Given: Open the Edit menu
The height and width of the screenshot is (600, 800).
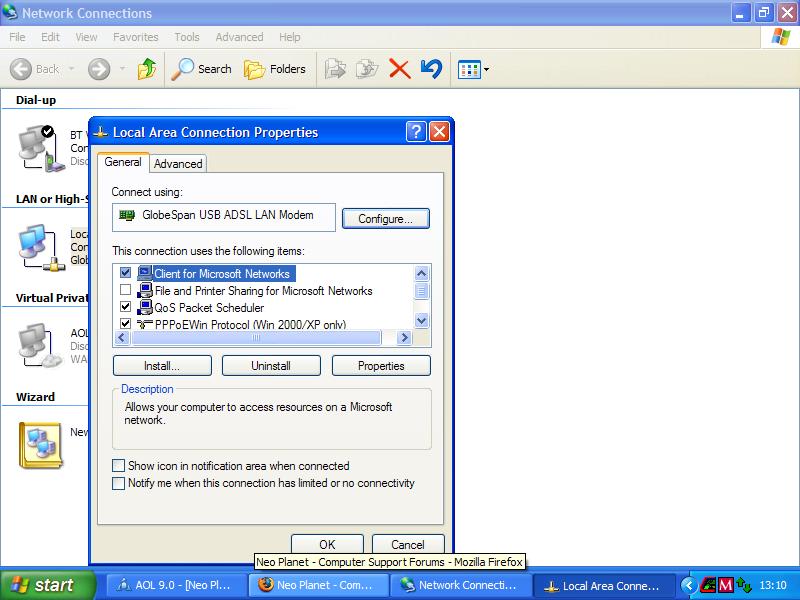Looking at the screenshot, I should tap(50, 37).
